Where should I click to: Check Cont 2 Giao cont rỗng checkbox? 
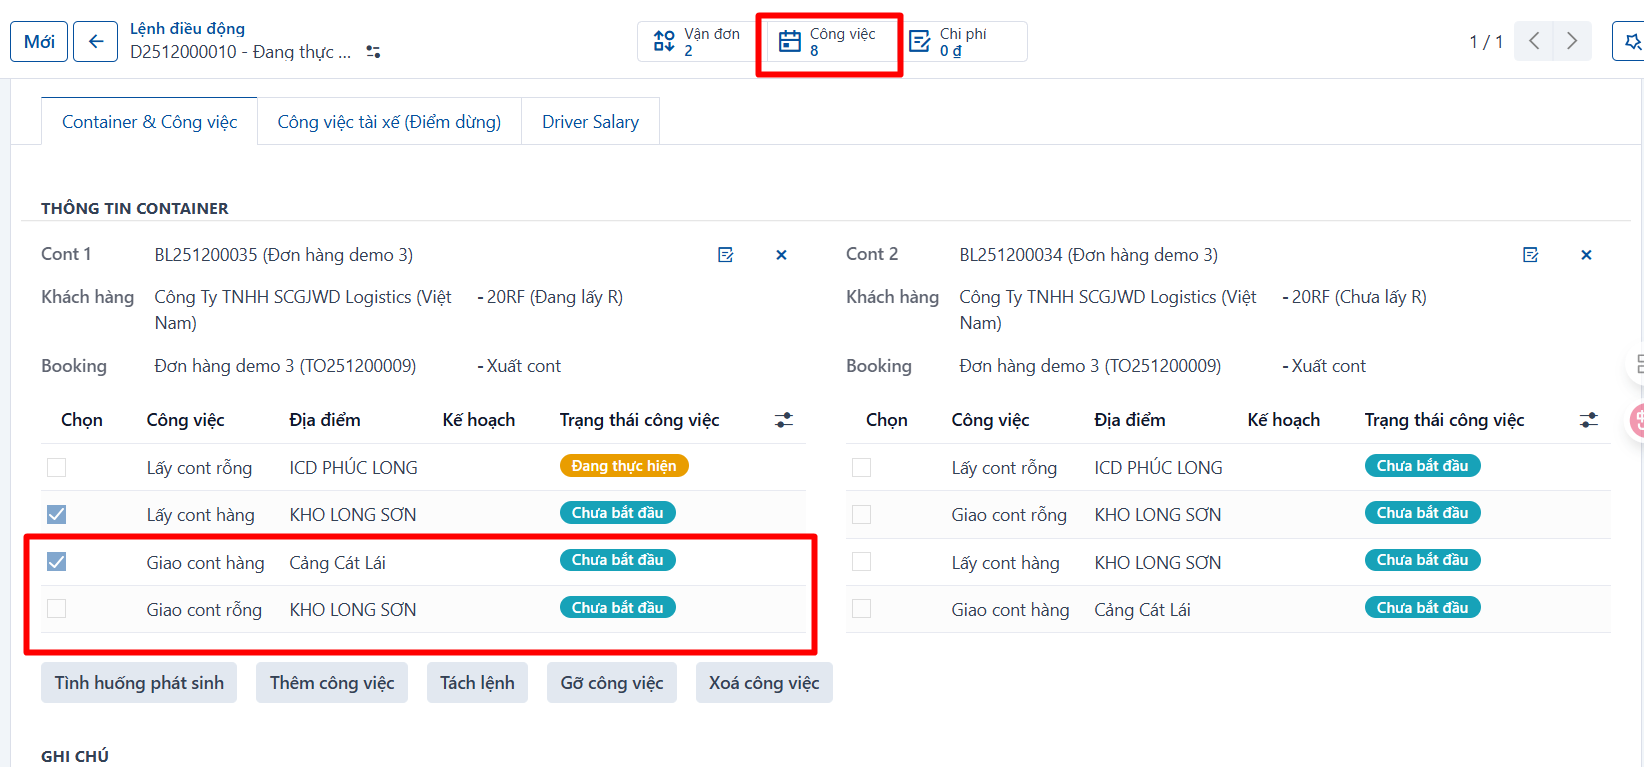[x=862, y=514]
